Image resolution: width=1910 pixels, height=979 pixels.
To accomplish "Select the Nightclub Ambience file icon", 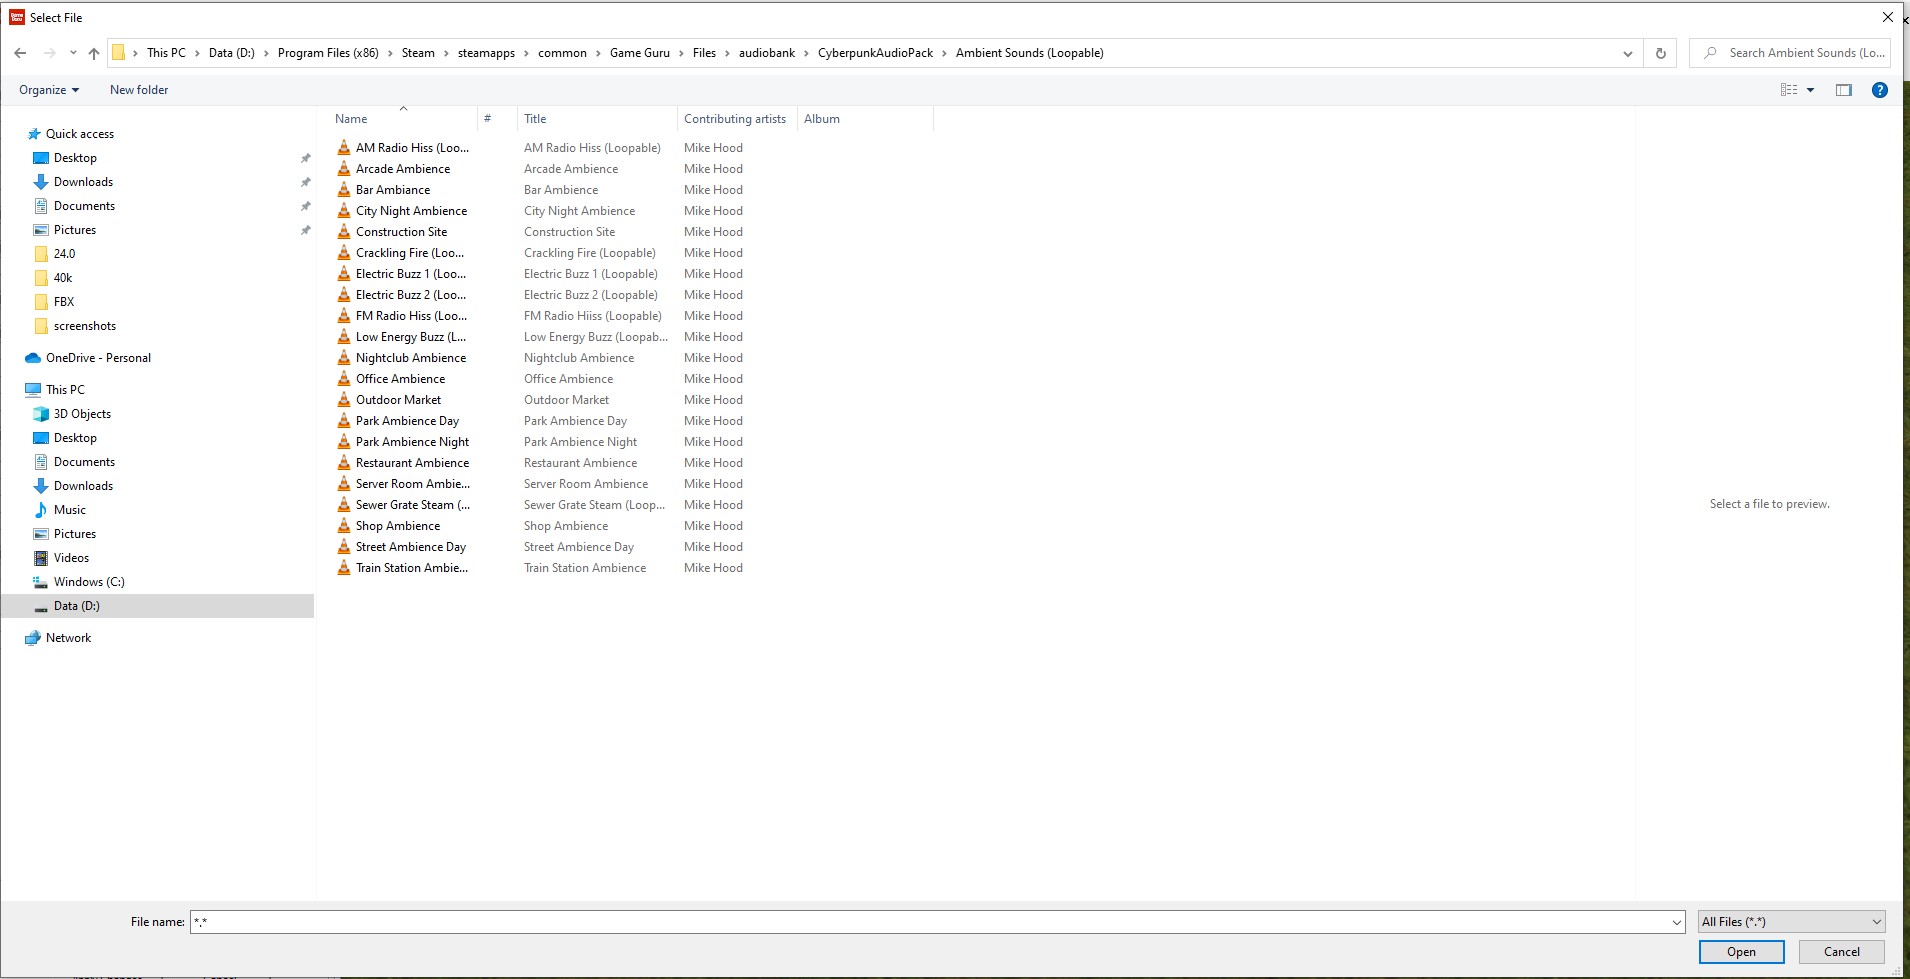I will coord(344,358).
